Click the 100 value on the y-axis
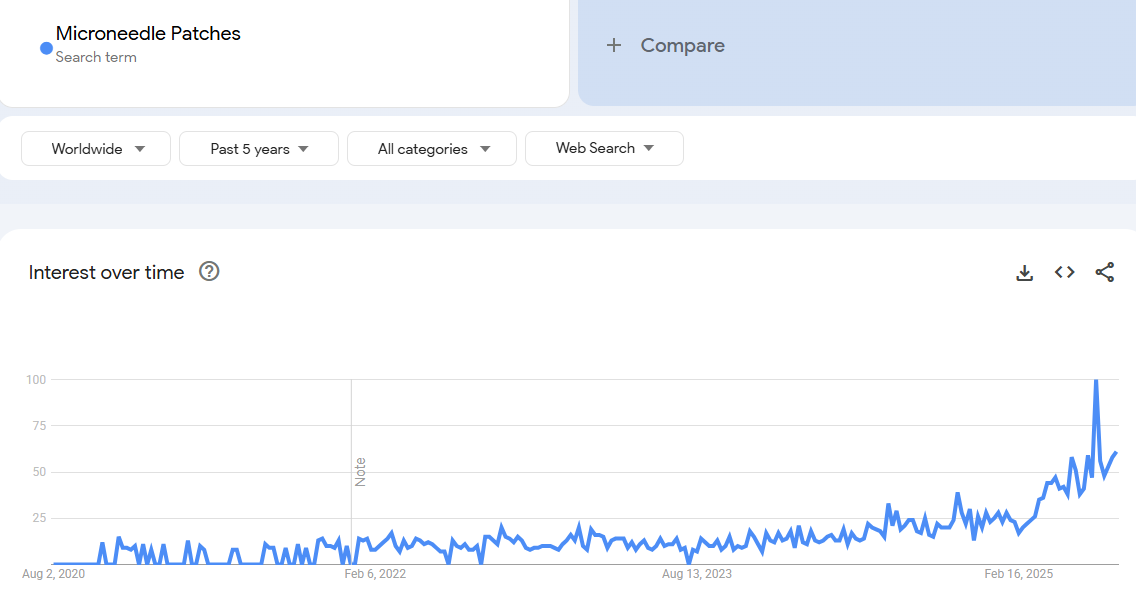The height and width of the screenshot is (594, 1136). click(x=37, y=380)
